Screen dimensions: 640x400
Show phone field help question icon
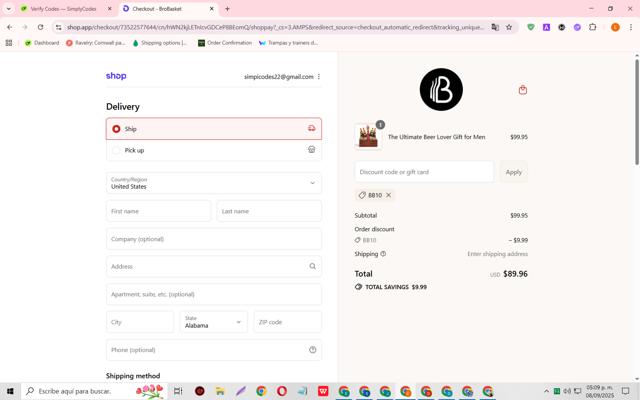point(312,350)
